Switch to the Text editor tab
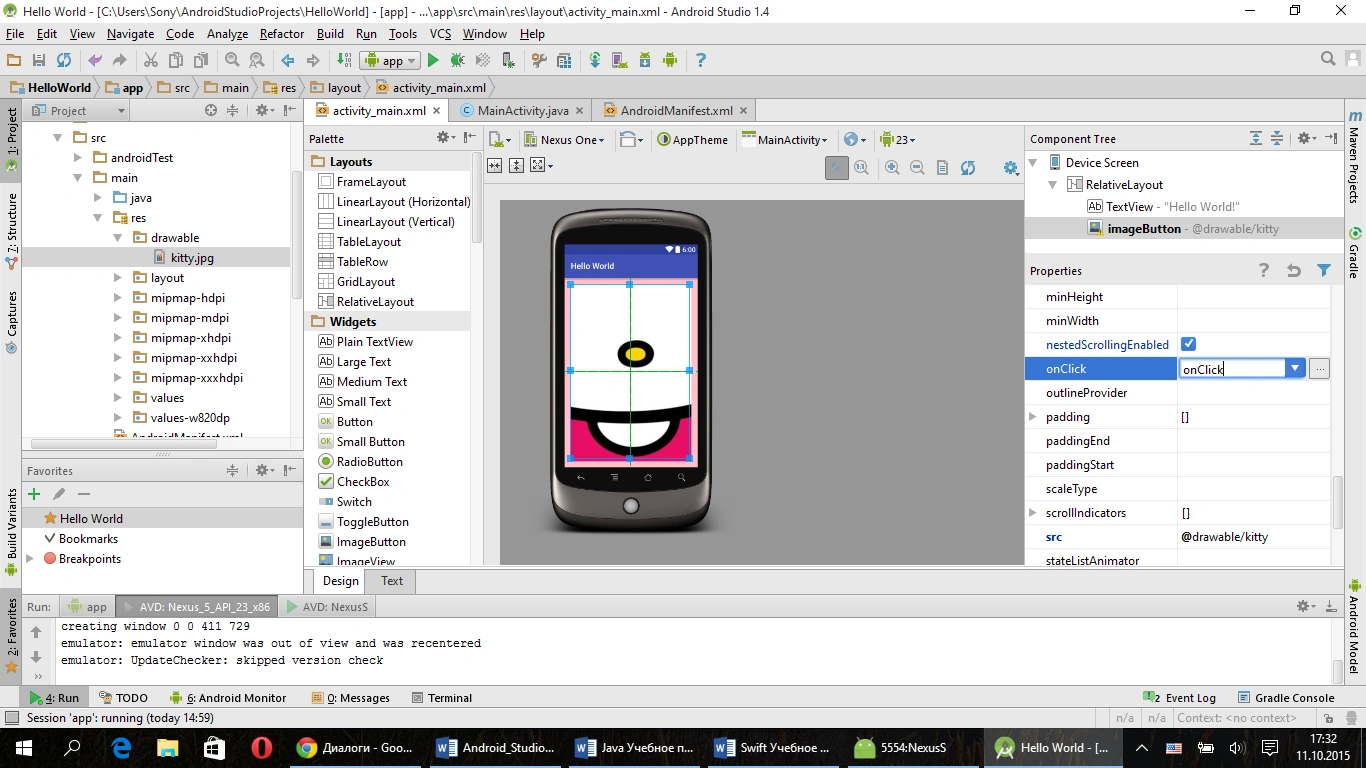 (x=392, y=581)
